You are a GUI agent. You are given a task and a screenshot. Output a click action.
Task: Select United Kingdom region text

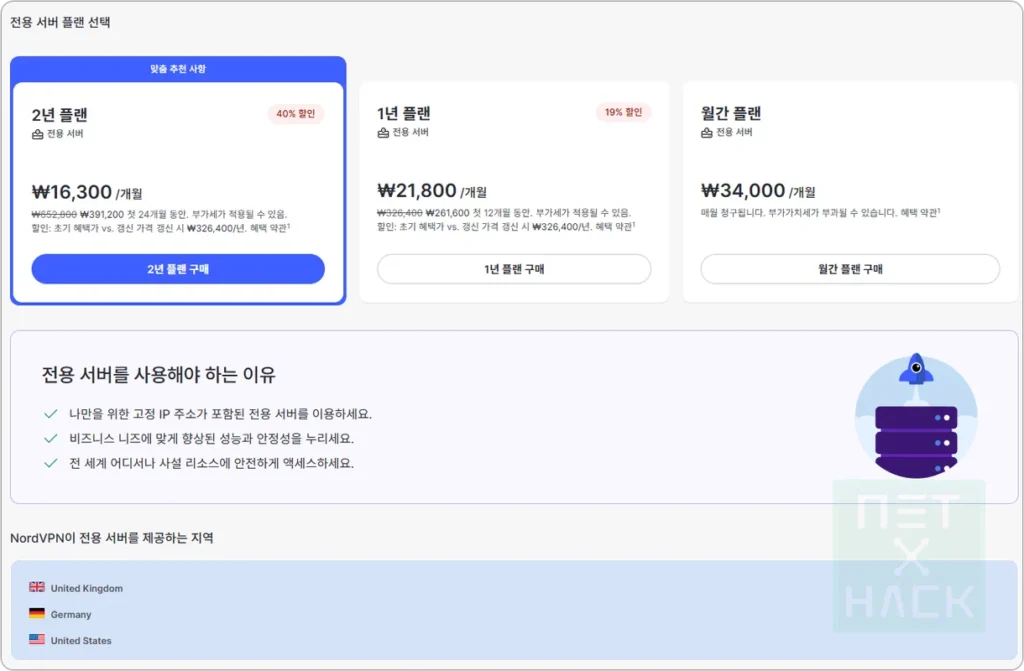click(87, 588)
